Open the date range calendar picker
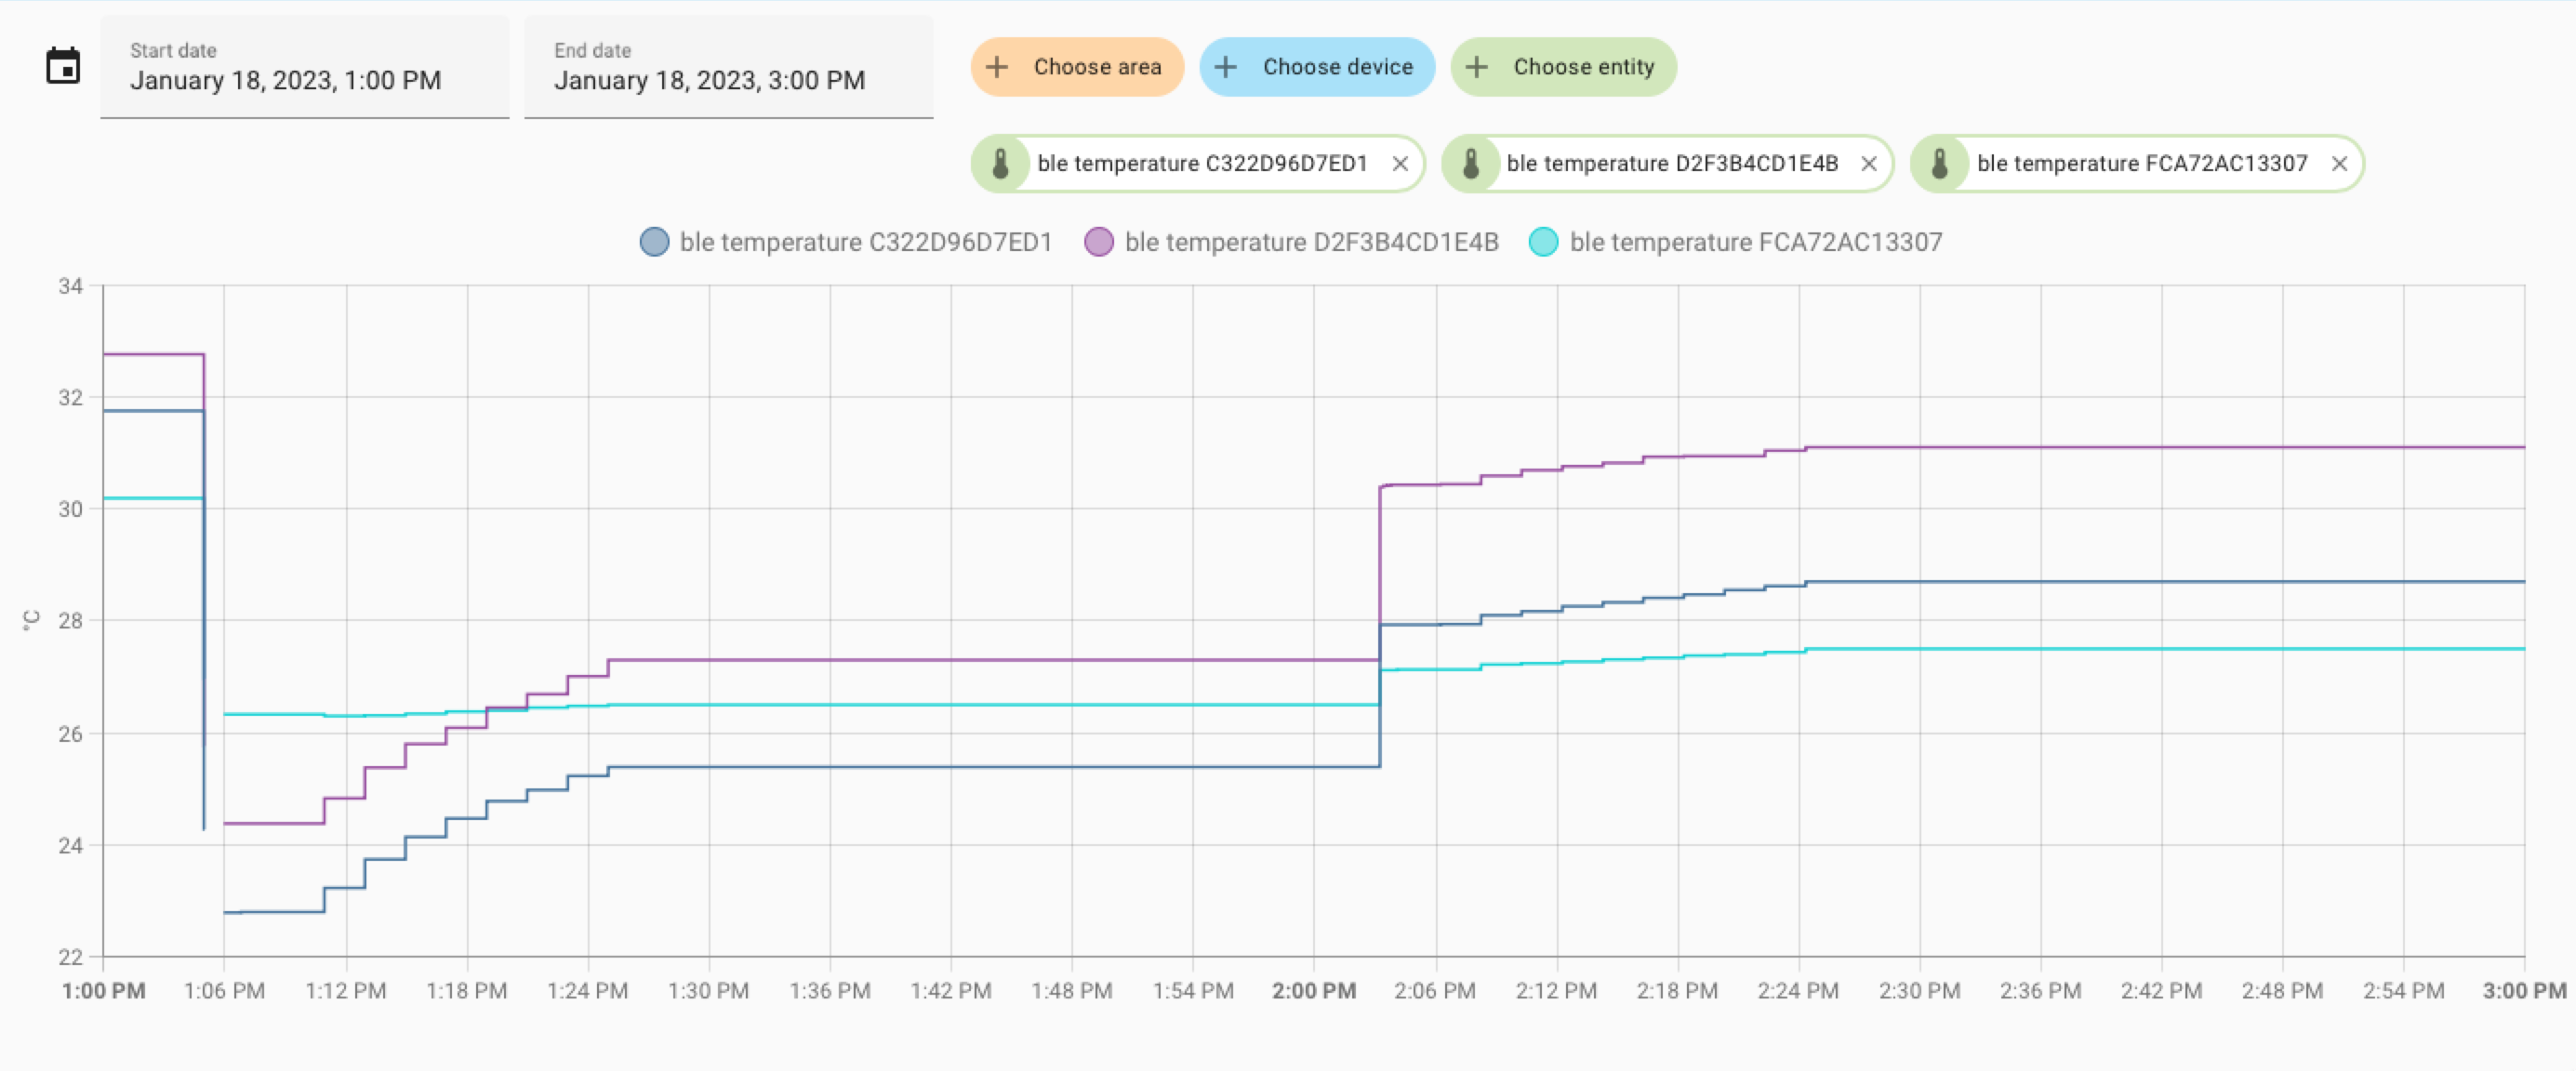The width and height of the screenshot is (2576, 1071). pos(62,65)
